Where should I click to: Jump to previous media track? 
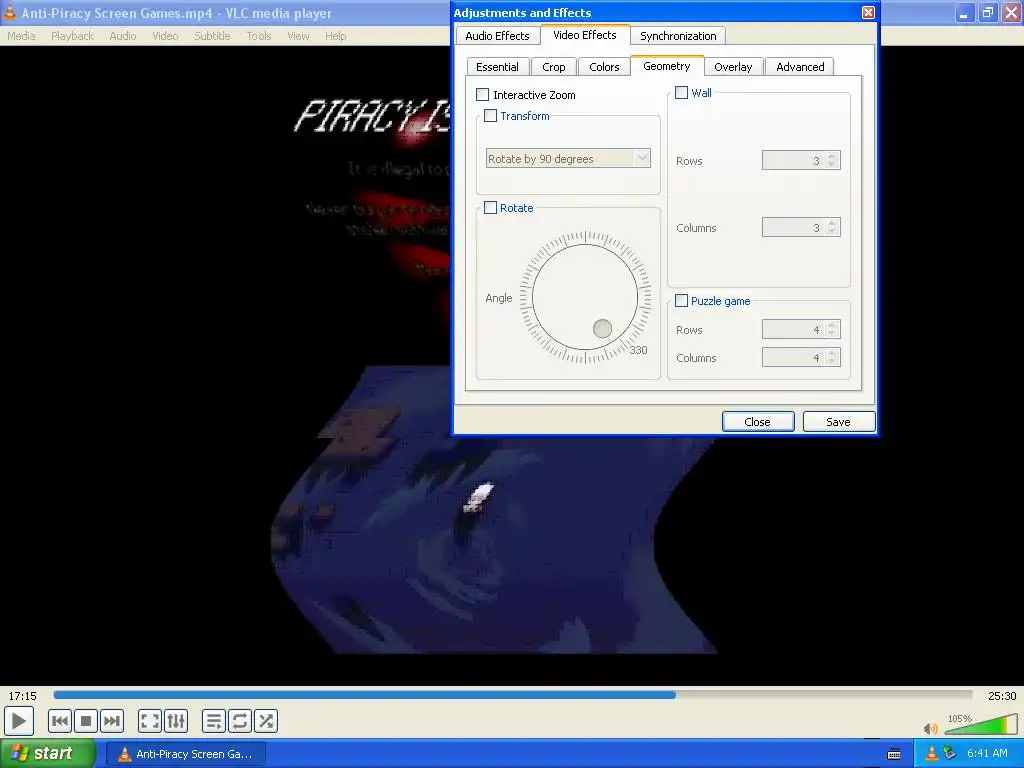[x=59, y=722]
